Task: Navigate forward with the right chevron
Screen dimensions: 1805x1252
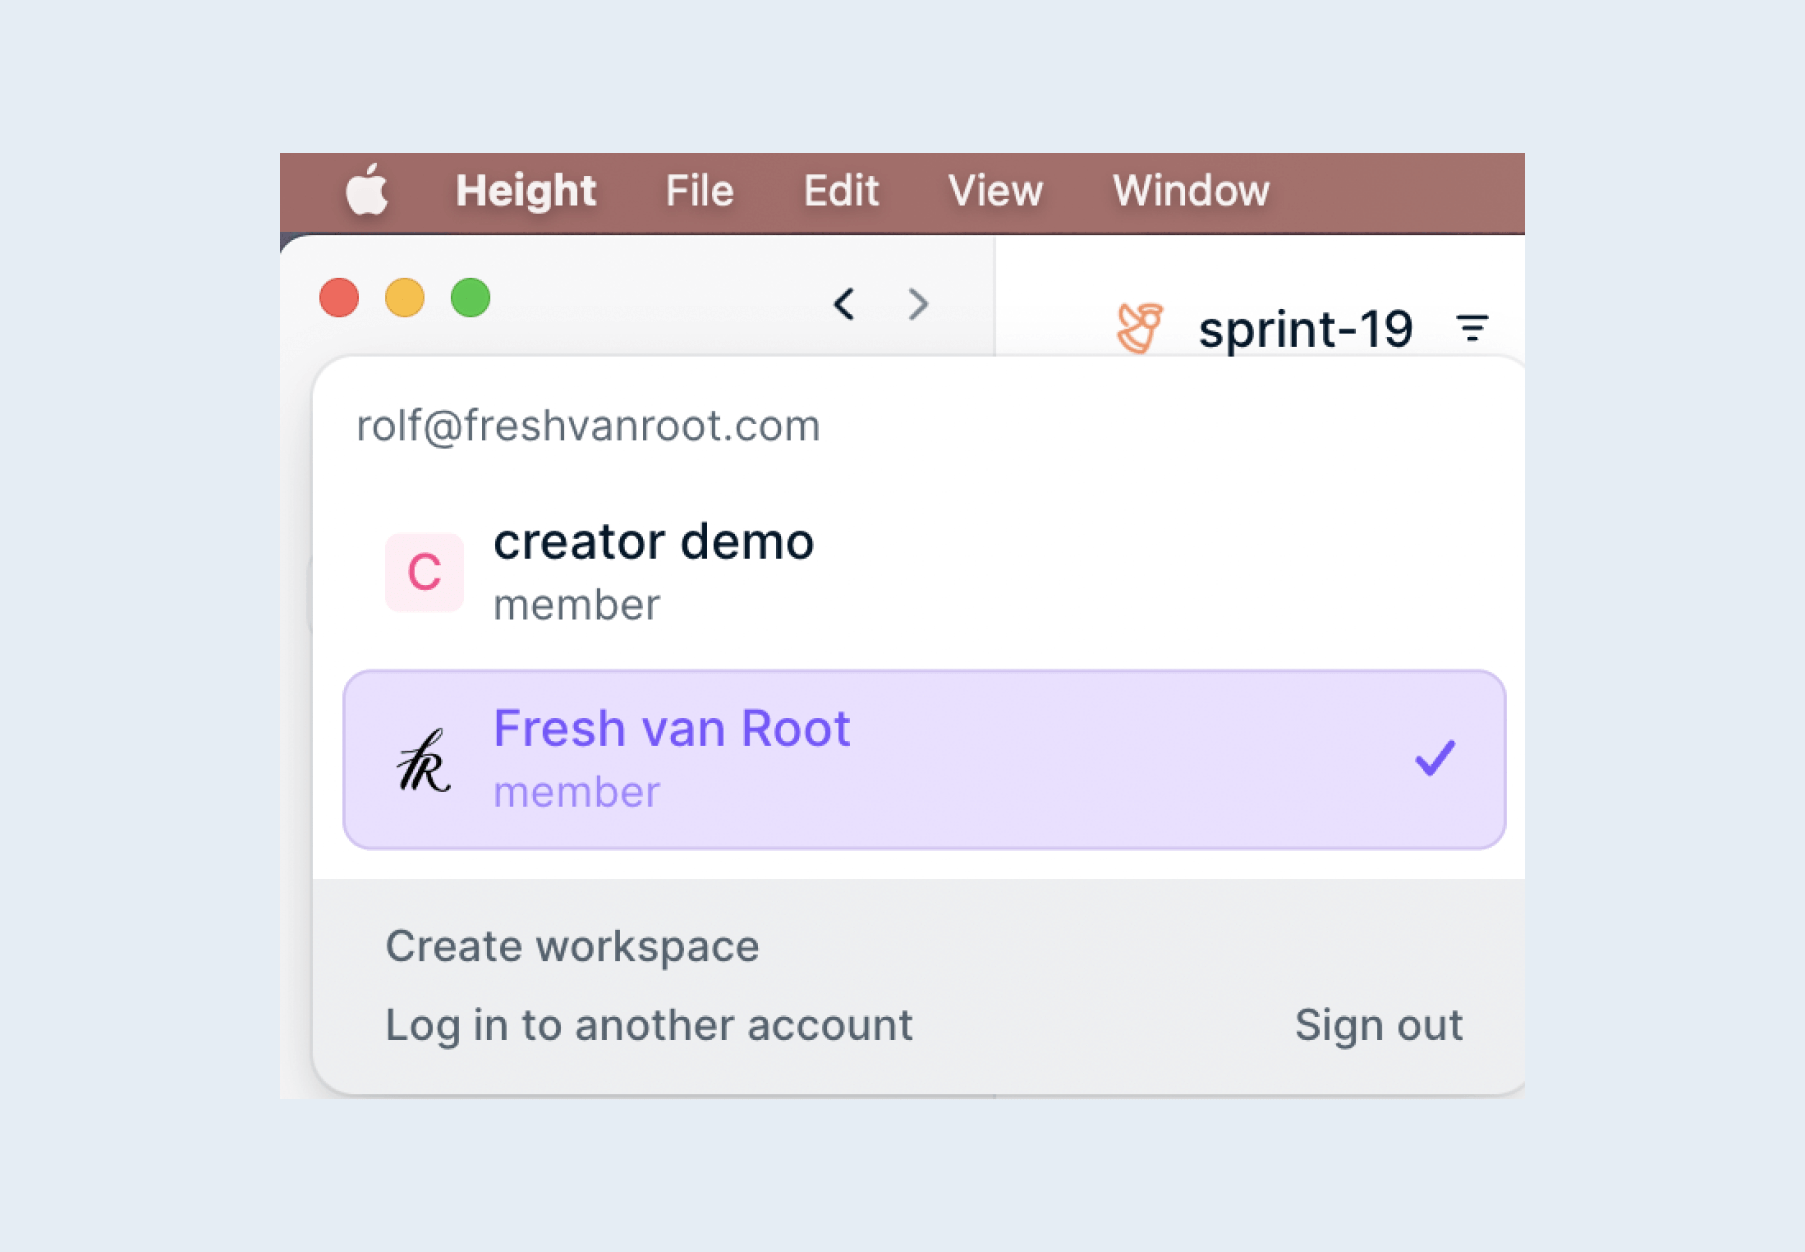Action: pyautogui.click(x=918, y=303)
